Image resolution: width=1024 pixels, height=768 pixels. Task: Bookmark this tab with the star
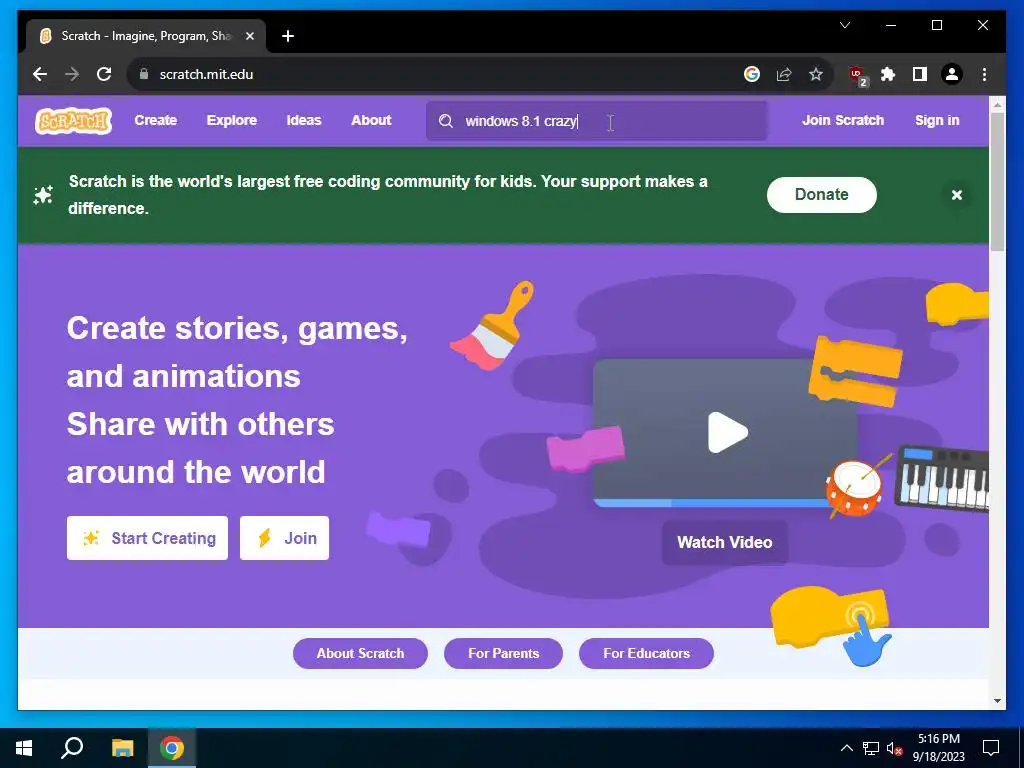click(816, 74)
